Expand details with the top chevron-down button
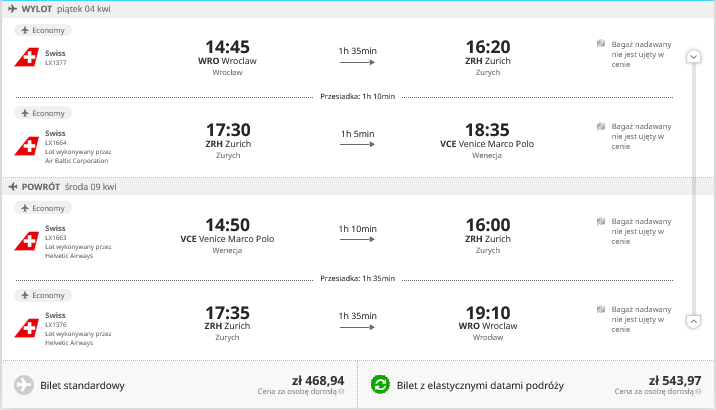716x410 pixels. [x=694, y=57]
